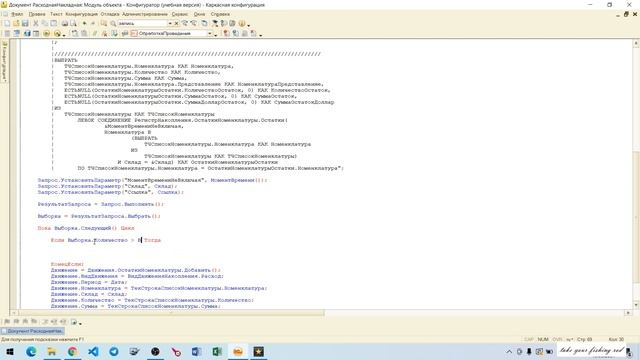This screenshot has width=640, height=360.
Task: Click the help question-mark icon
Action: click(x=242, y=24)
